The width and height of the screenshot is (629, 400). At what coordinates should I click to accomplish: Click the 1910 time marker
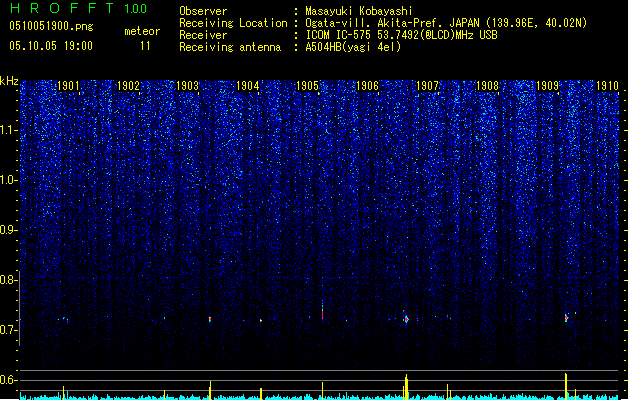pos(607,86)
